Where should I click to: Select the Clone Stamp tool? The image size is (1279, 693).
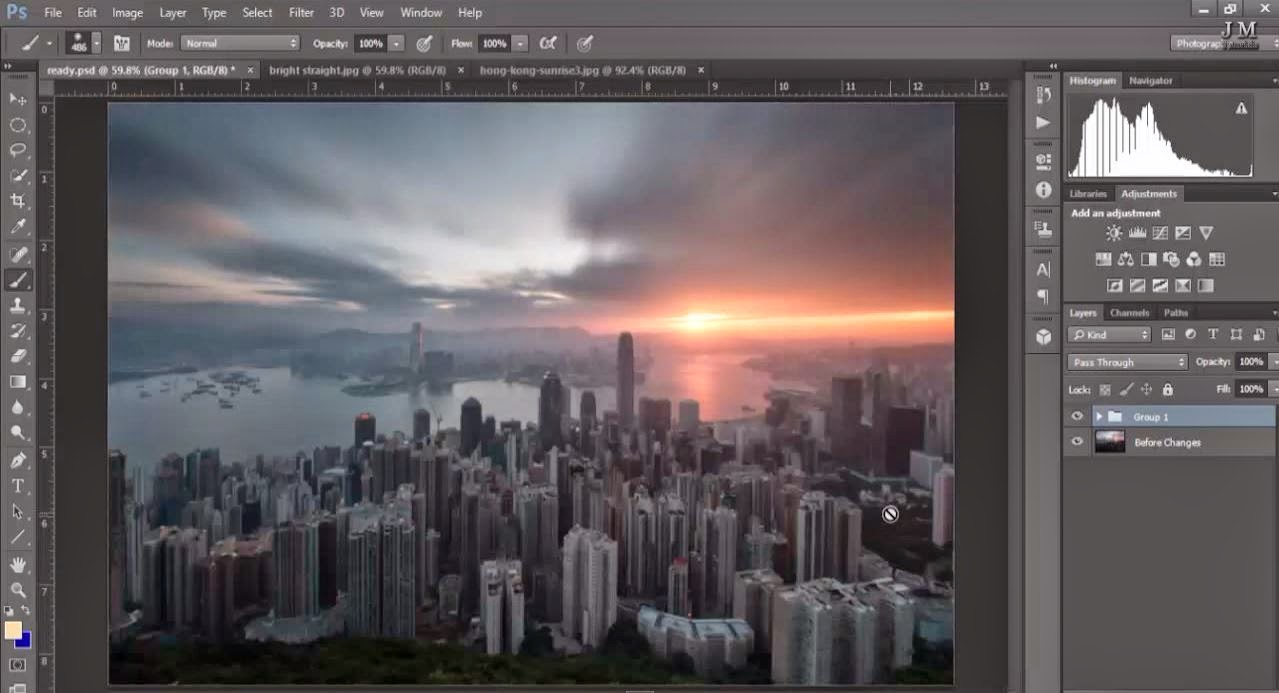pos(17,306)
